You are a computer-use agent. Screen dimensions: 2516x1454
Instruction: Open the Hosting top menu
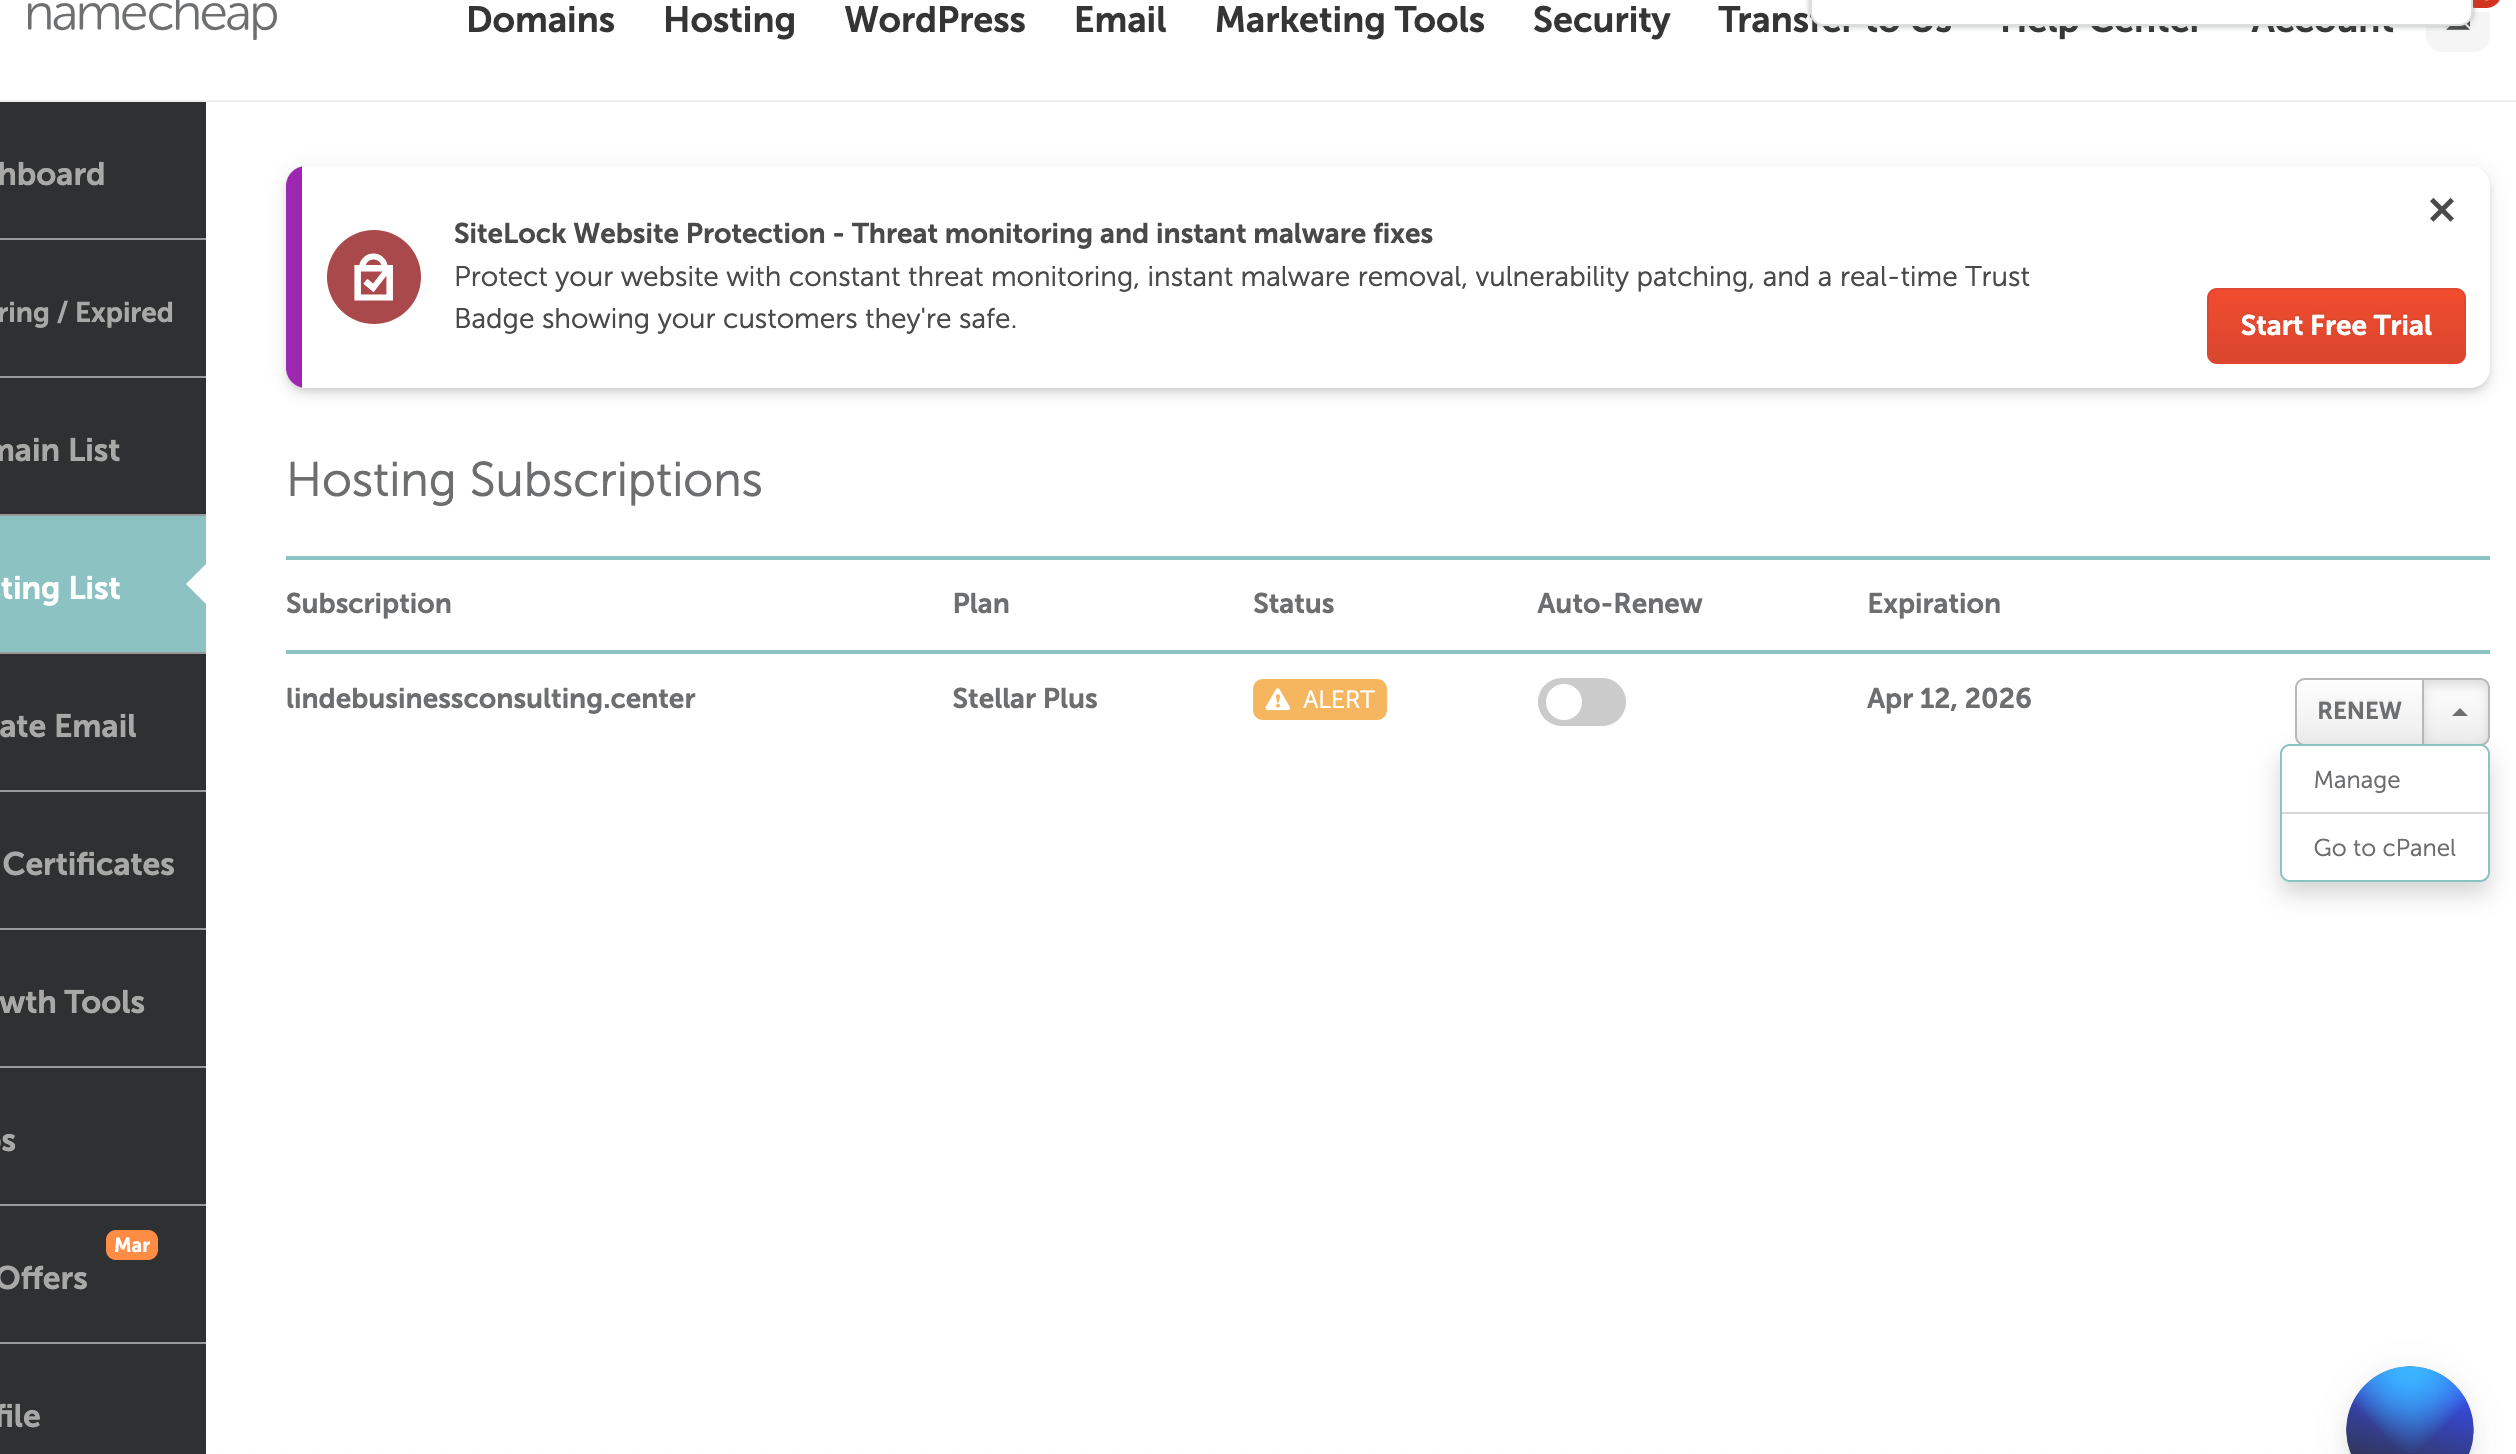[x=729, y=20]
